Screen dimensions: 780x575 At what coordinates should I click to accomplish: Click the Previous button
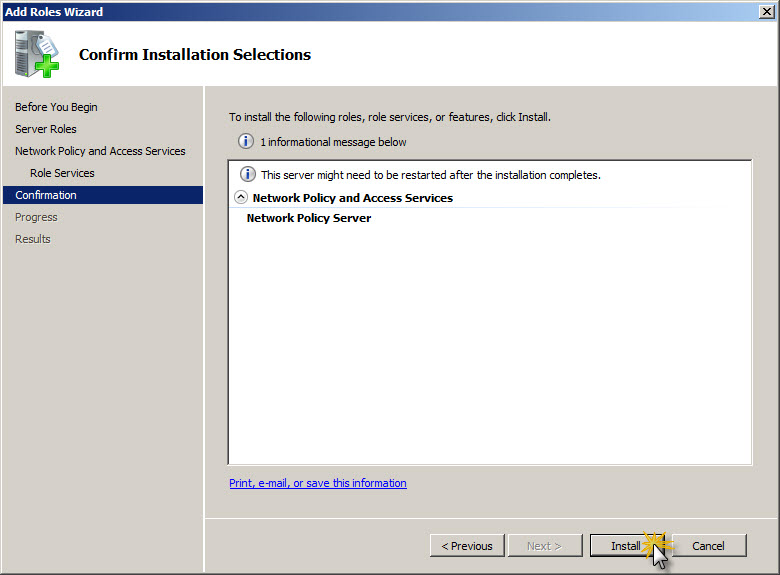point(467,546)
